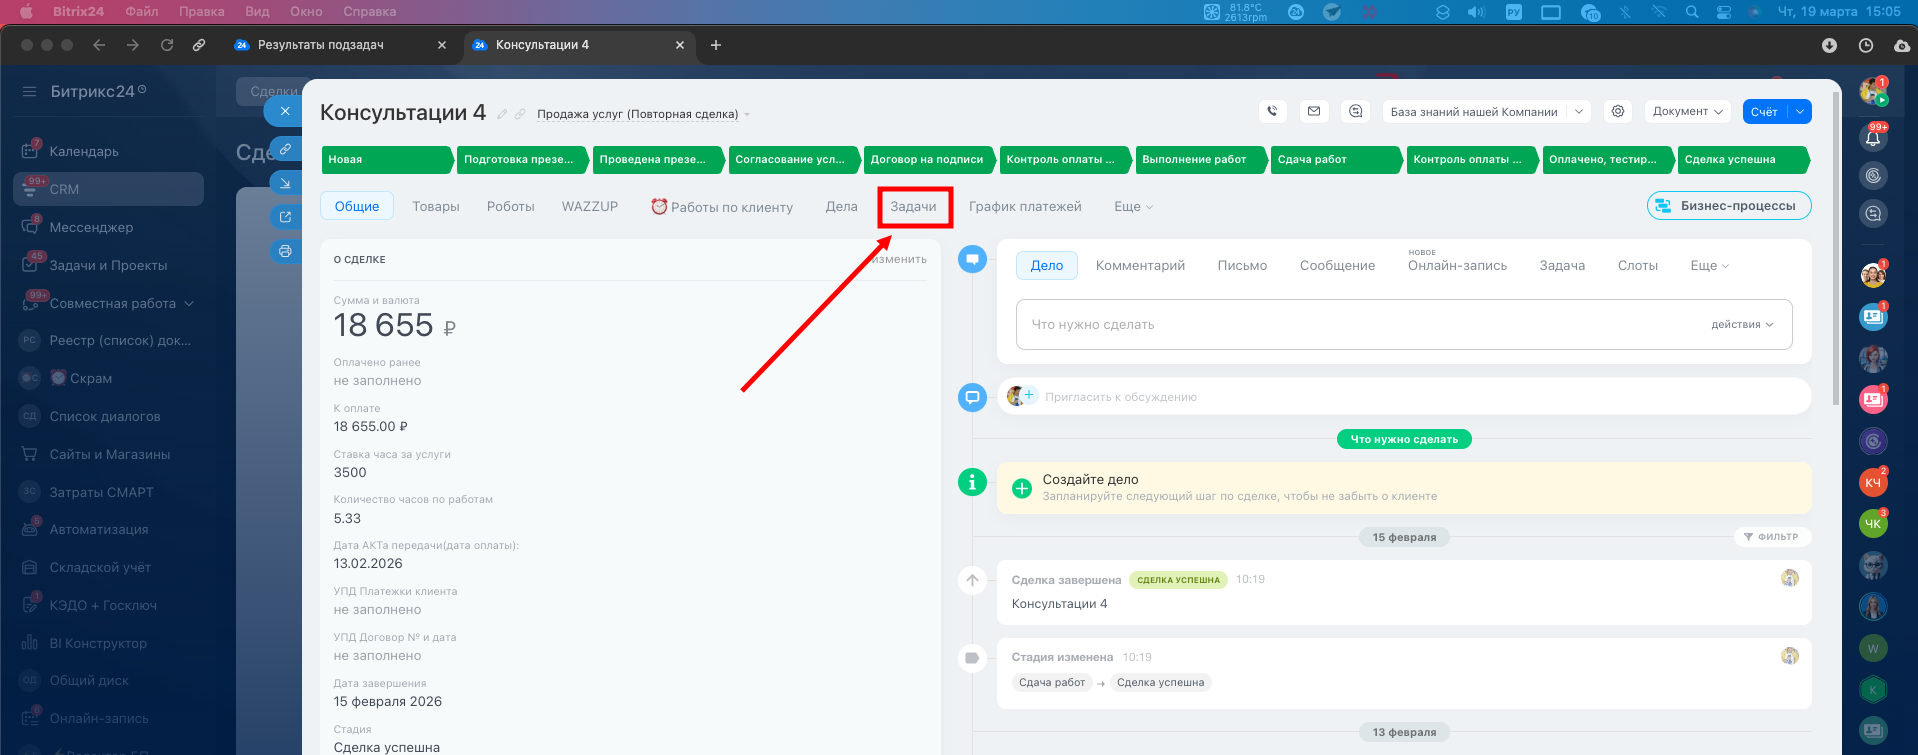Image resolution: width=1918 pixels, height=755 pixels.
Task: Open macOS Spotlight search icon
Action: 1692,12
